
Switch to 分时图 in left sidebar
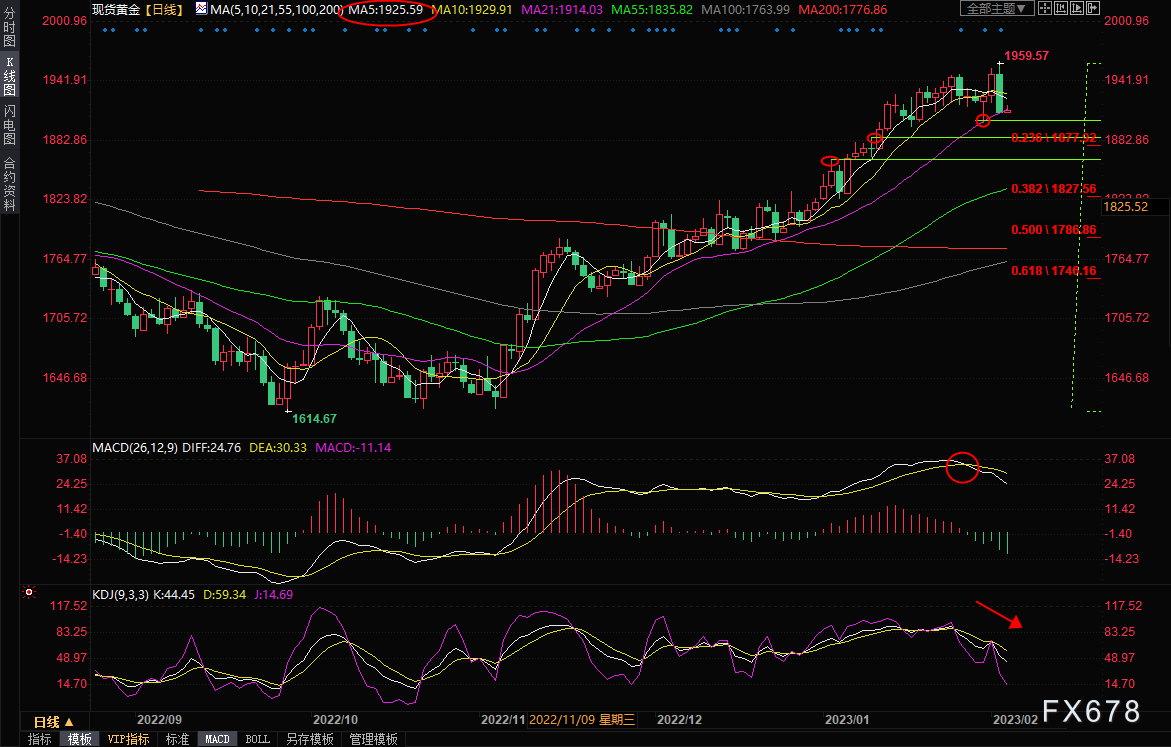point(9,28)
